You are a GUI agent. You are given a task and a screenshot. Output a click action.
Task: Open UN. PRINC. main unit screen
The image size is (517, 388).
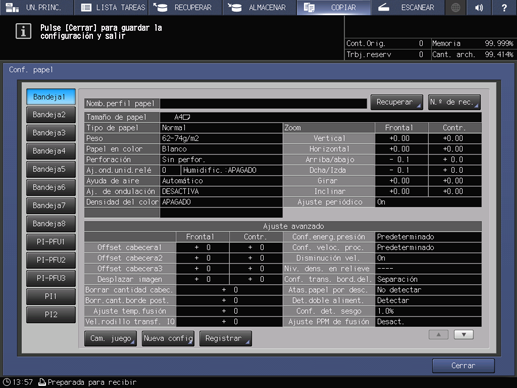(x=37, y=7)
